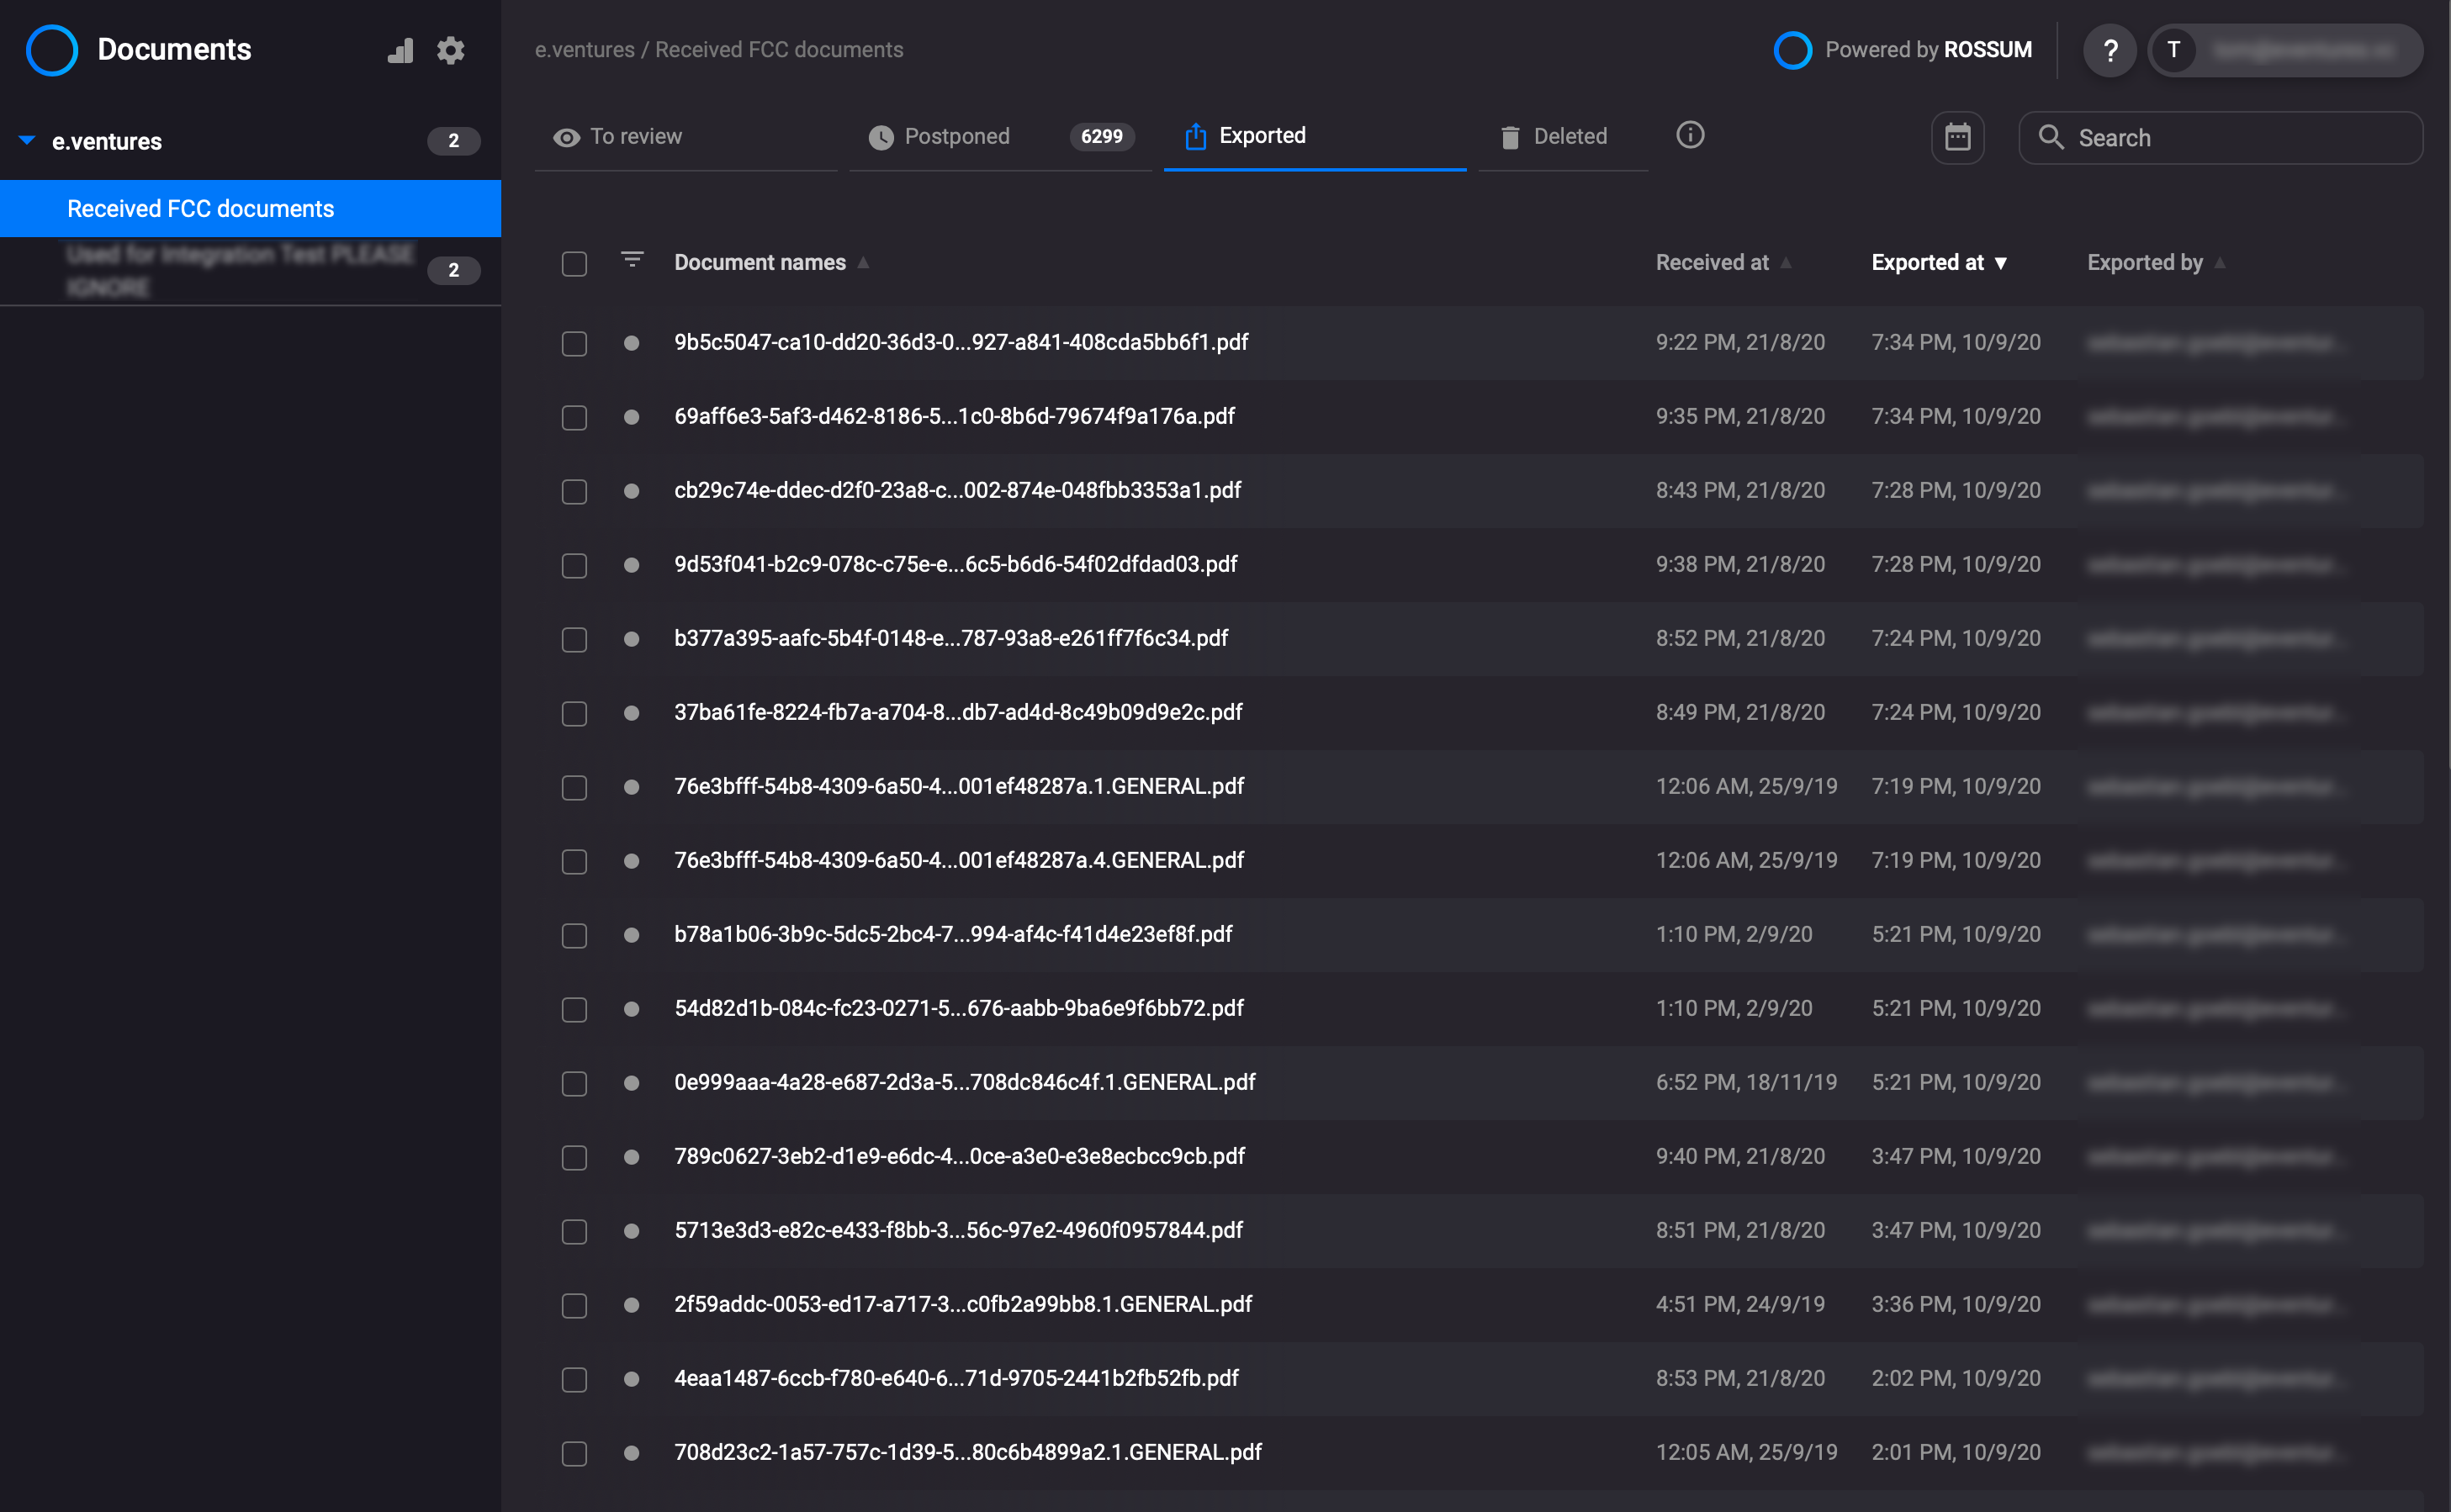Click the info circle icon
The height and width of the screenshot is (1512, 2451).
tap(1689, 135)
